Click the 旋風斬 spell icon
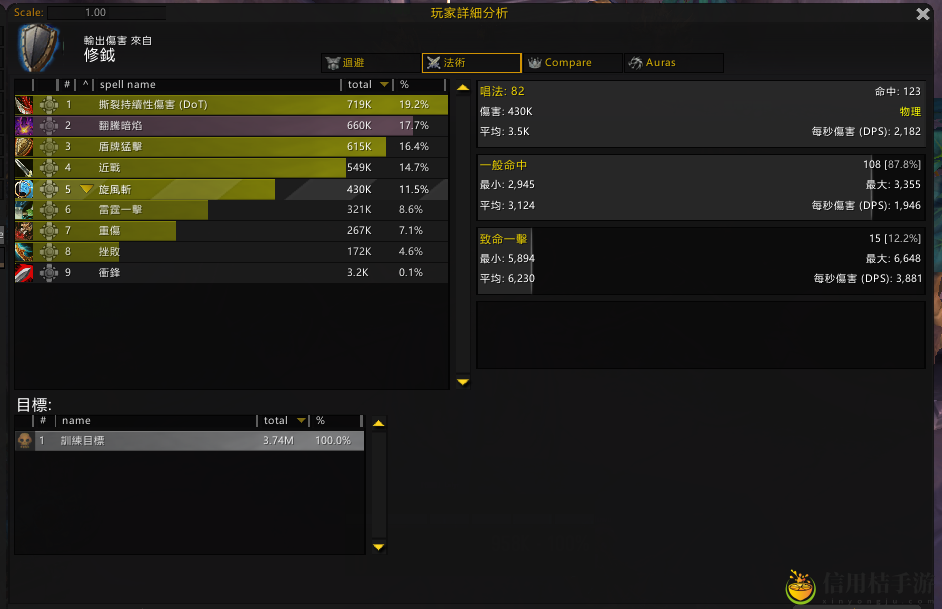The width and height of the screenshot is (942, 609). (24, 189)
